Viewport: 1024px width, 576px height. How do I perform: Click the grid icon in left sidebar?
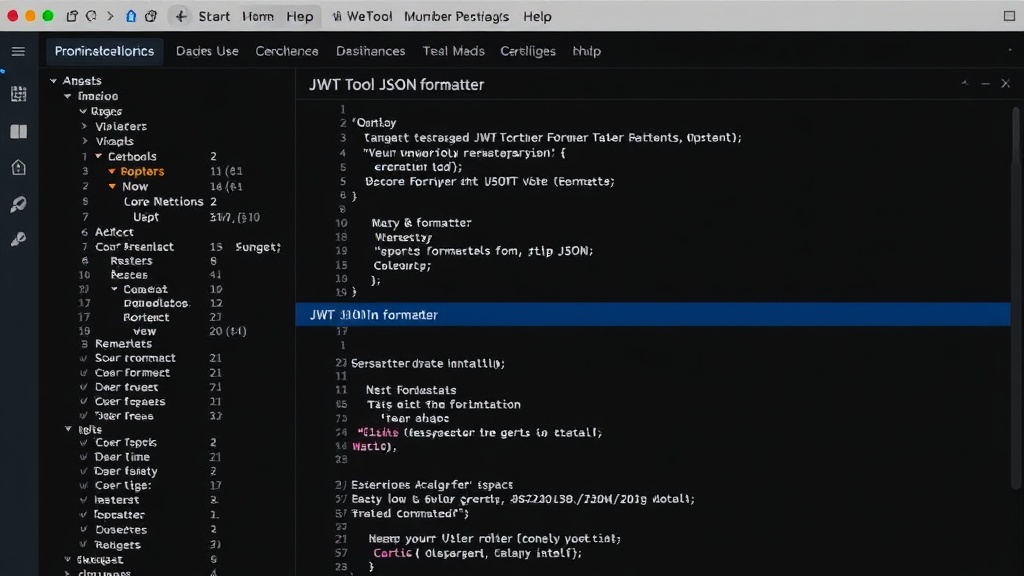pyautogui.click(x=18, y=94)
